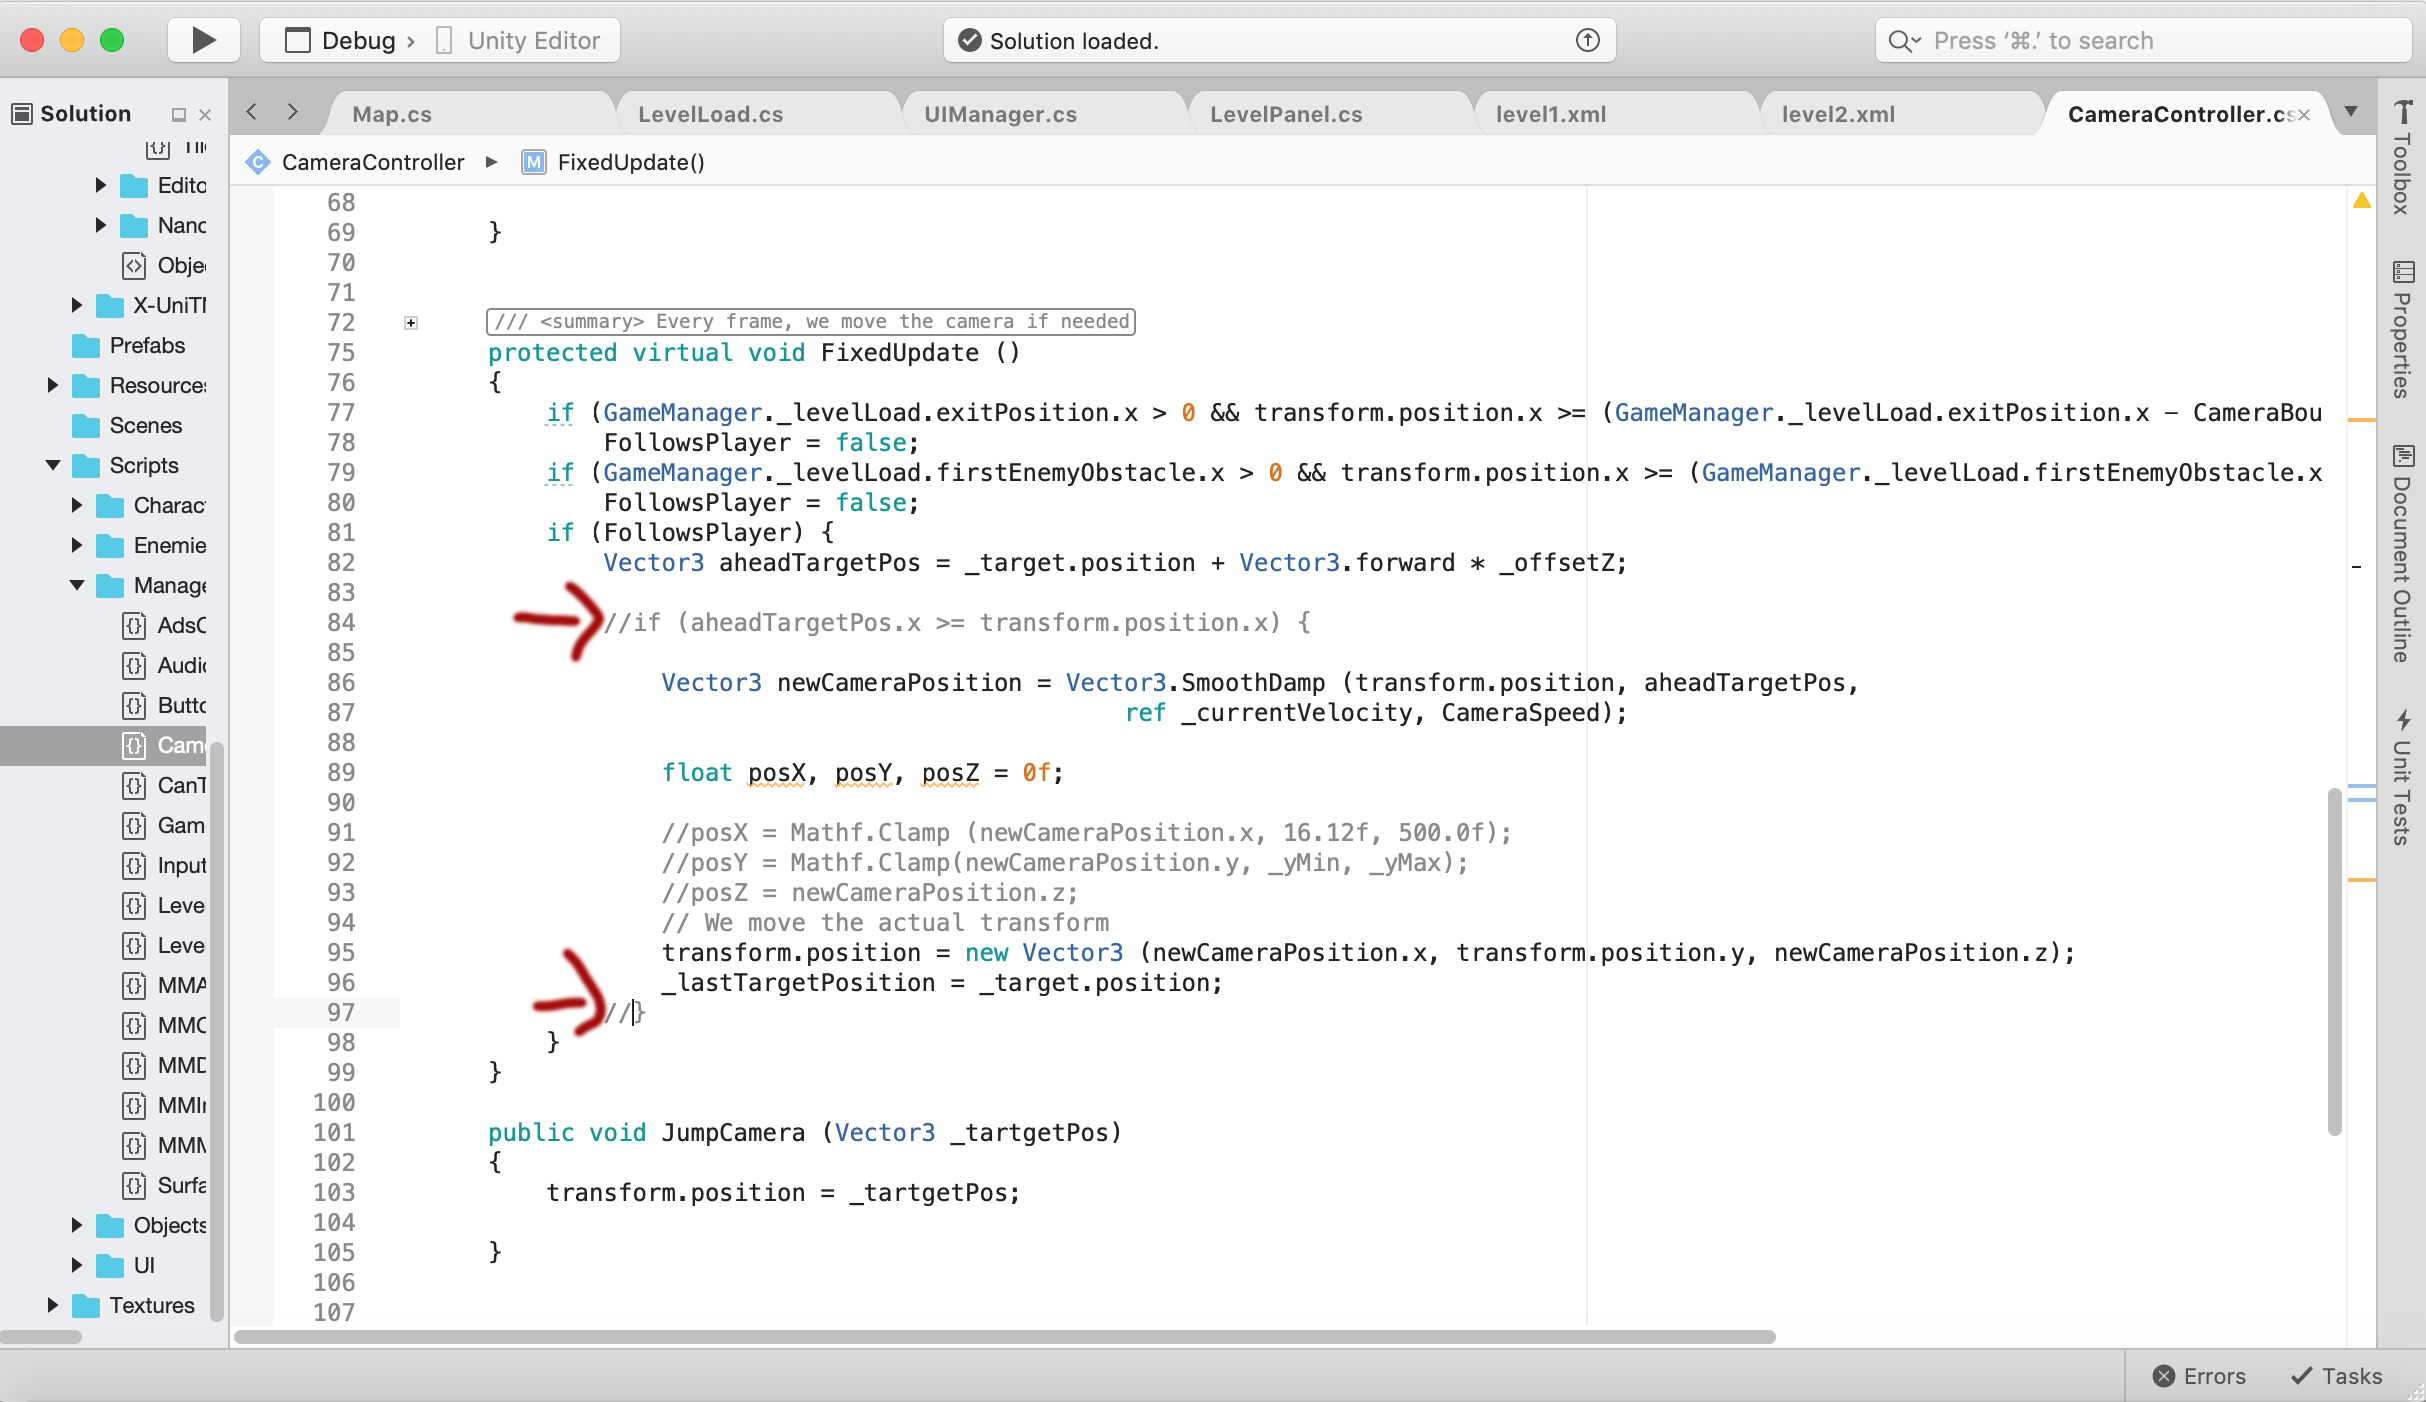Screen dimensions: 2426x1402
Task: Open the tab overflow dropdown arrow
Action: click(x=2351, y=112)
